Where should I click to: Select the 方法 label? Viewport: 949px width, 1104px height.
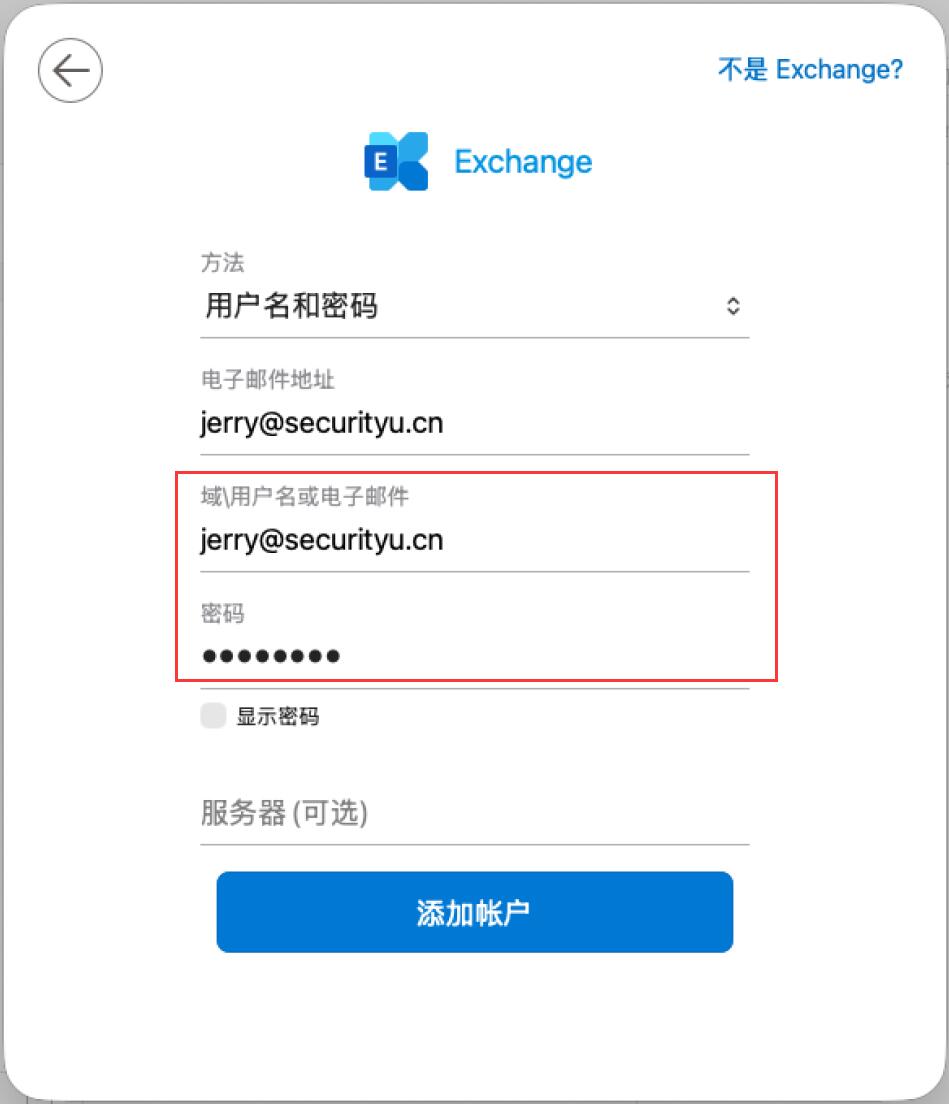pyautogui.click(x=222, y=263)
